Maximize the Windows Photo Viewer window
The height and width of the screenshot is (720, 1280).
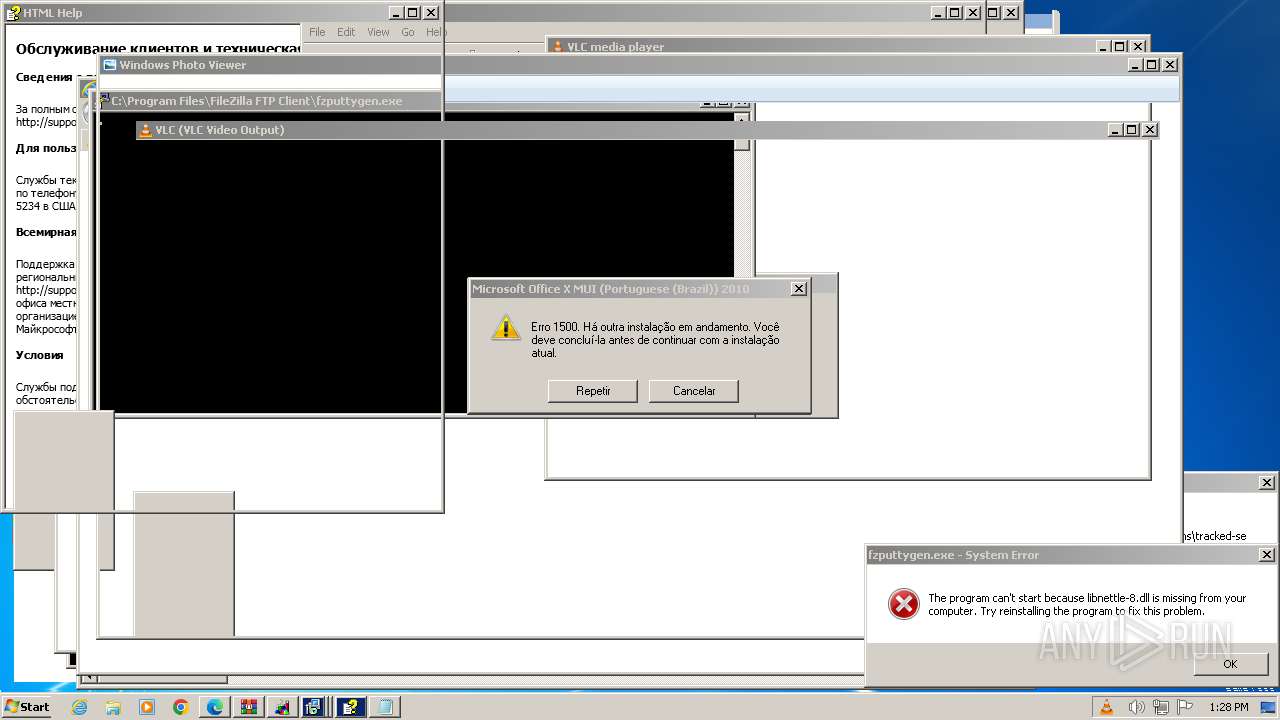coord(1152,65)
